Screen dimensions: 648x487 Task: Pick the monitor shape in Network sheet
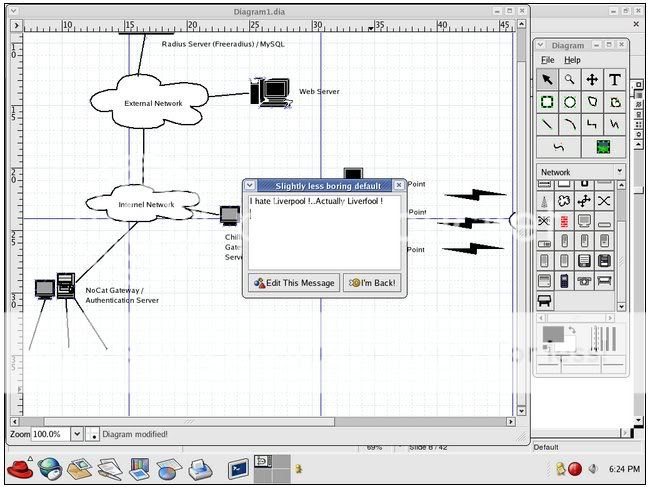tap(584, 221)
